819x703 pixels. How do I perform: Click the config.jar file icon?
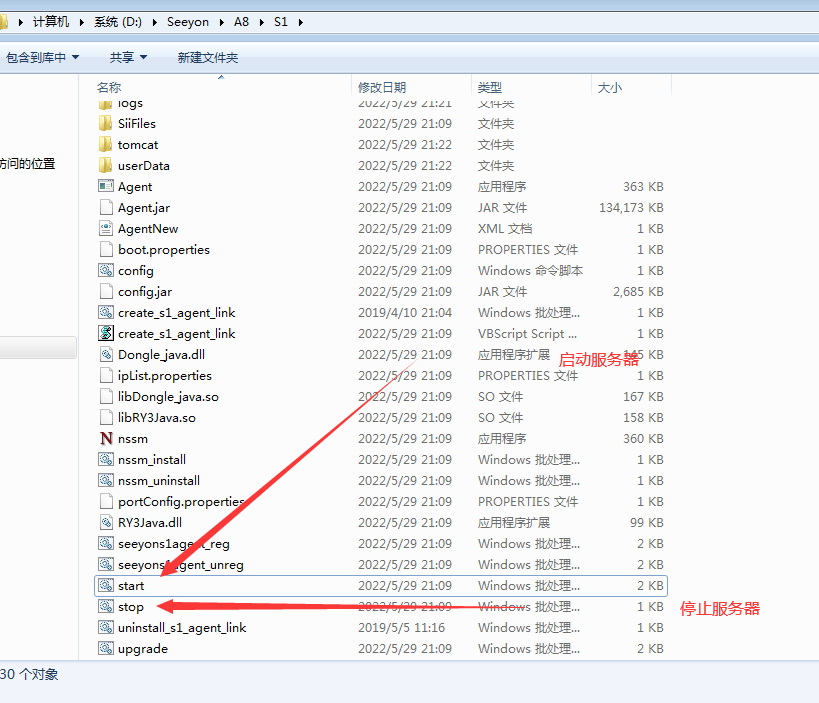coord(106,291)
